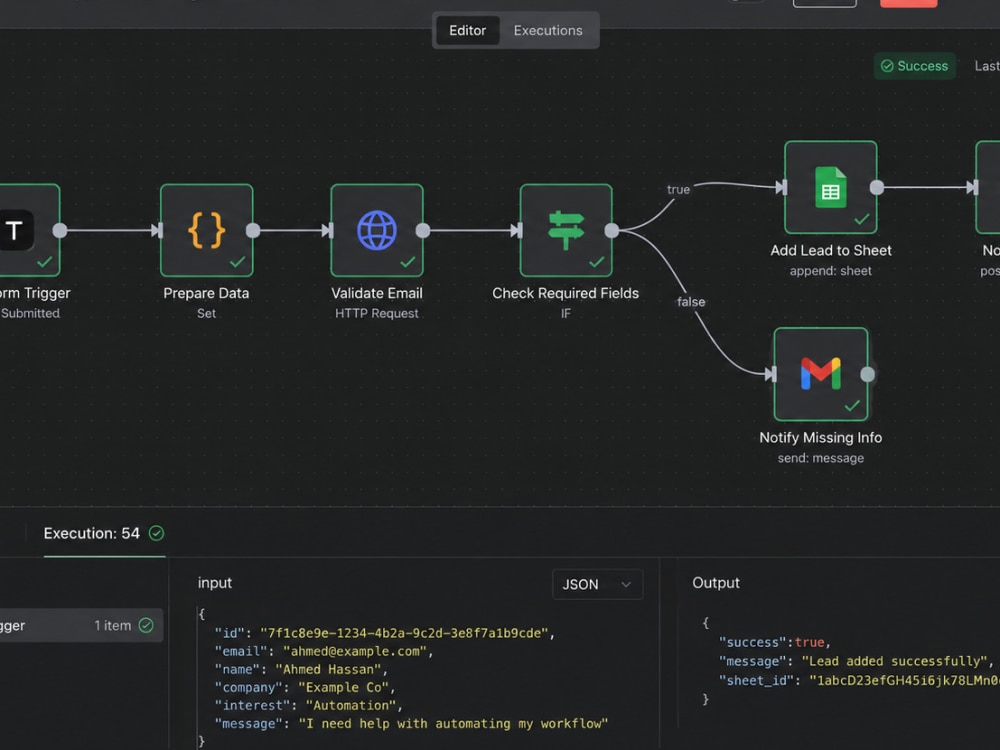Click the Add Lead to Sheet output connector
Image resolution: width=1000 pixels, height=750 pixels.
coord(877,188)
